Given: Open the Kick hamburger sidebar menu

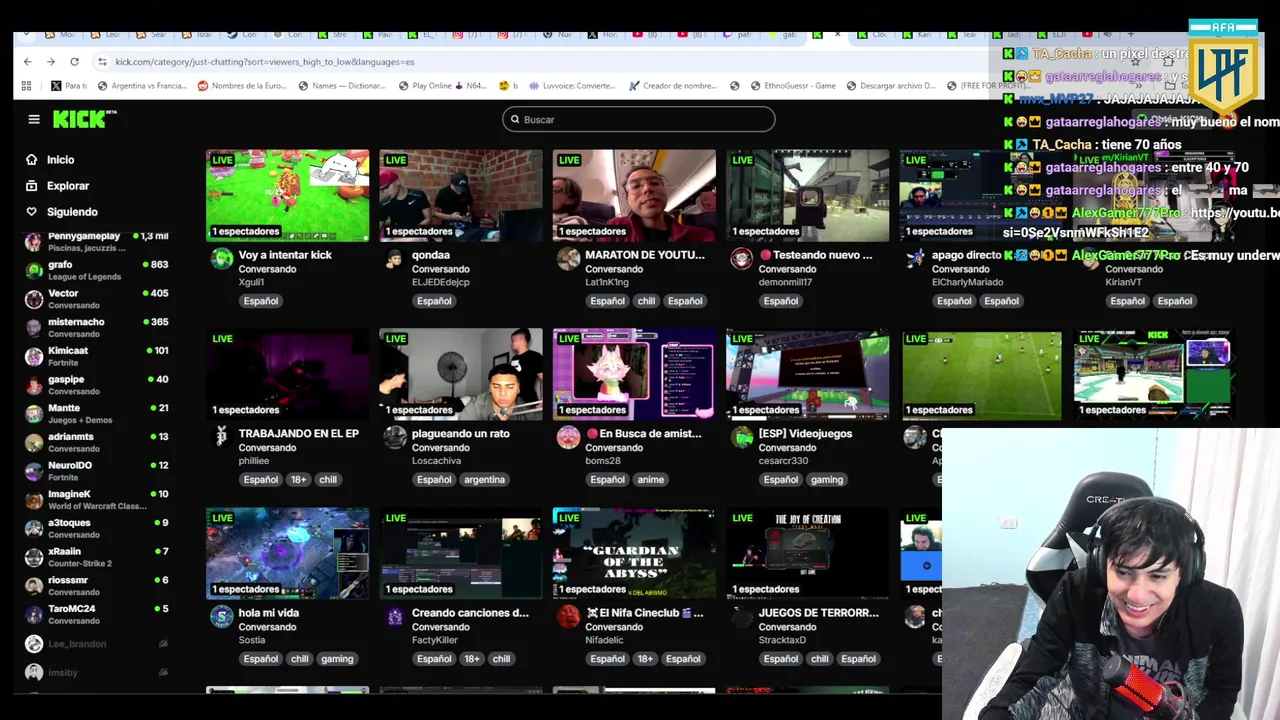Looking at the screenshot, I should (x=34, y=119).
